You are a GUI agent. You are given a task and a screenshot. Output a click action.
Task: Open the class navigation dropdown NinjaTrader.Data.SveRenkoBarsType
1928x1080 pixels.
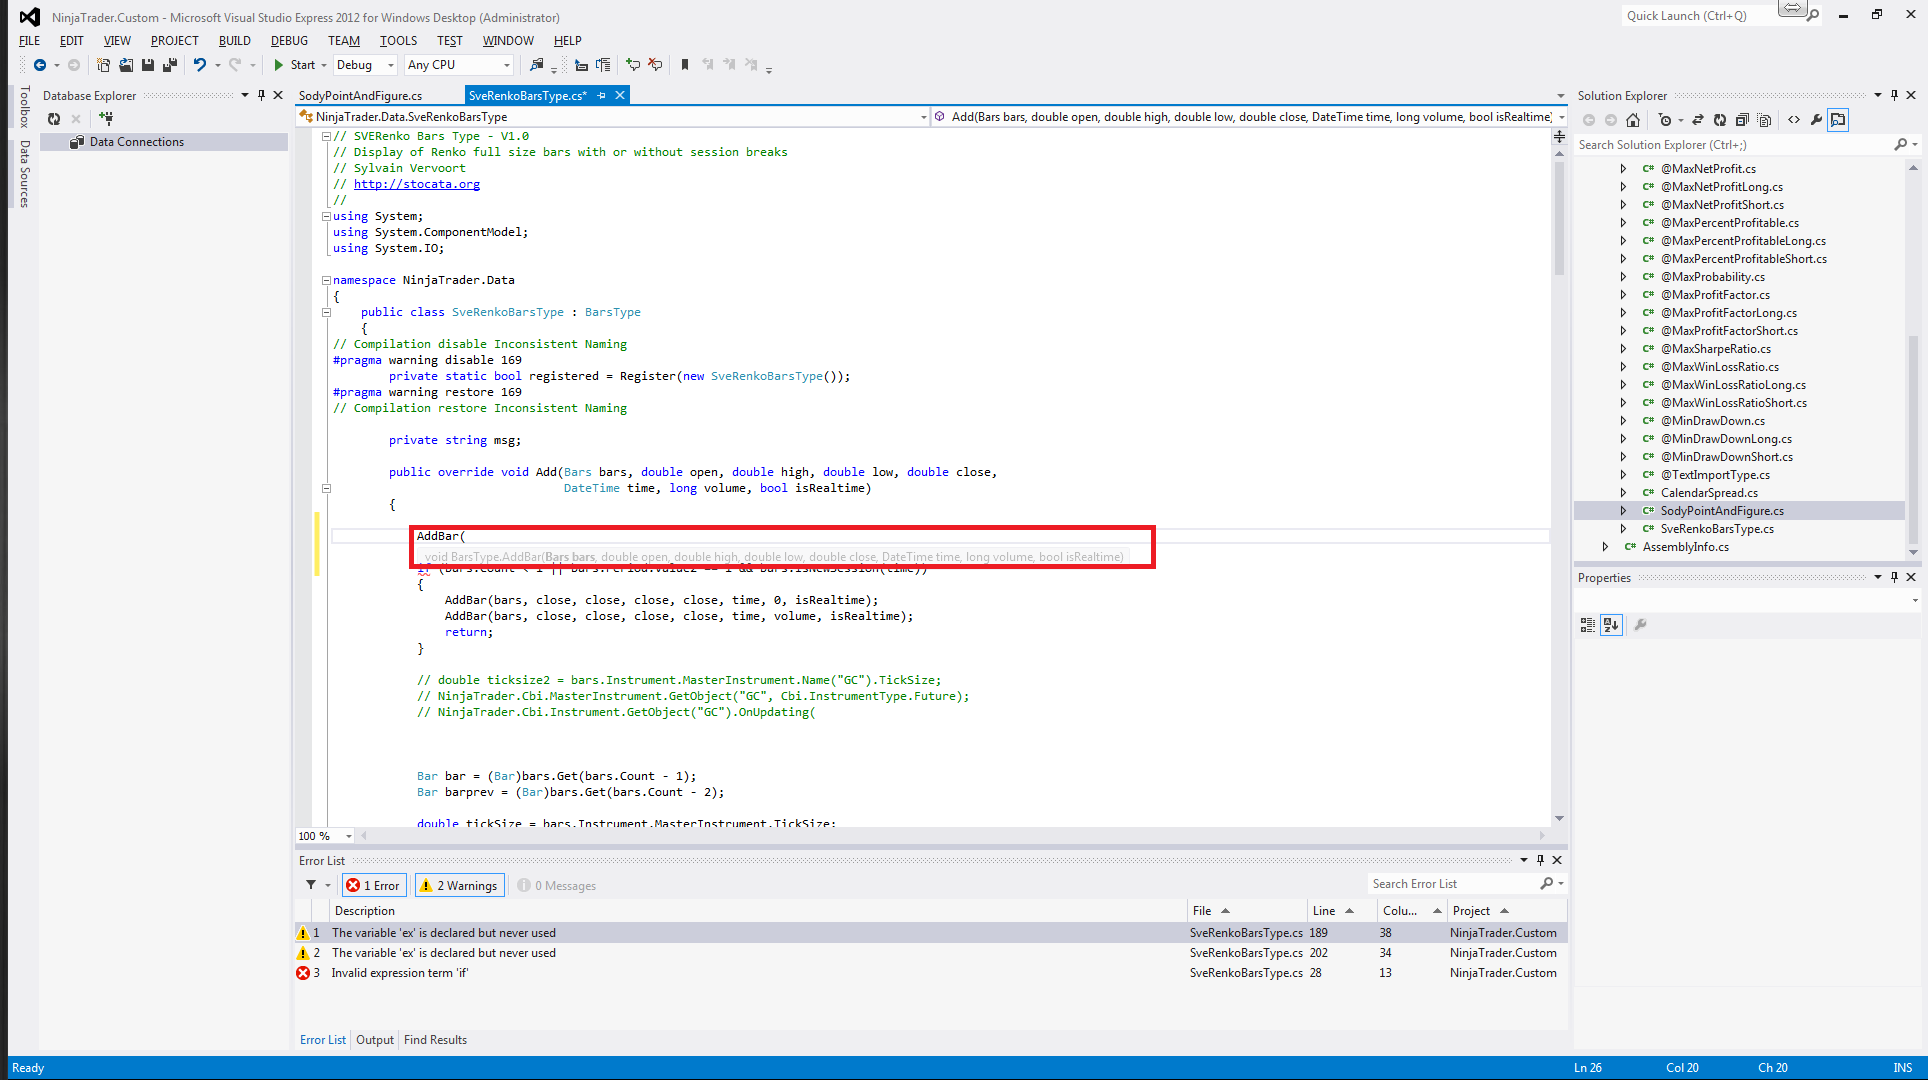[x=613, y=117]
